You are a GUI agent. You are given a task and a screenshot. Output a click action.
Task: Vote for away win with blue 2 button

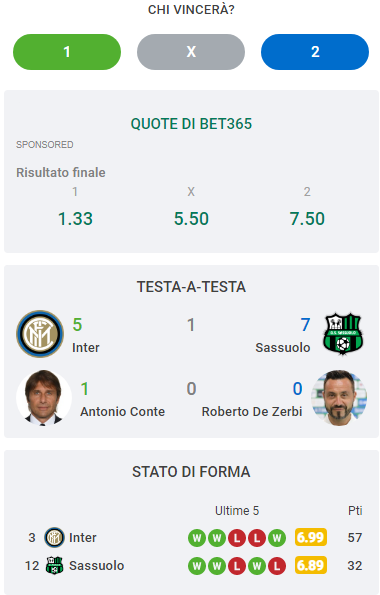click(315, 52)
